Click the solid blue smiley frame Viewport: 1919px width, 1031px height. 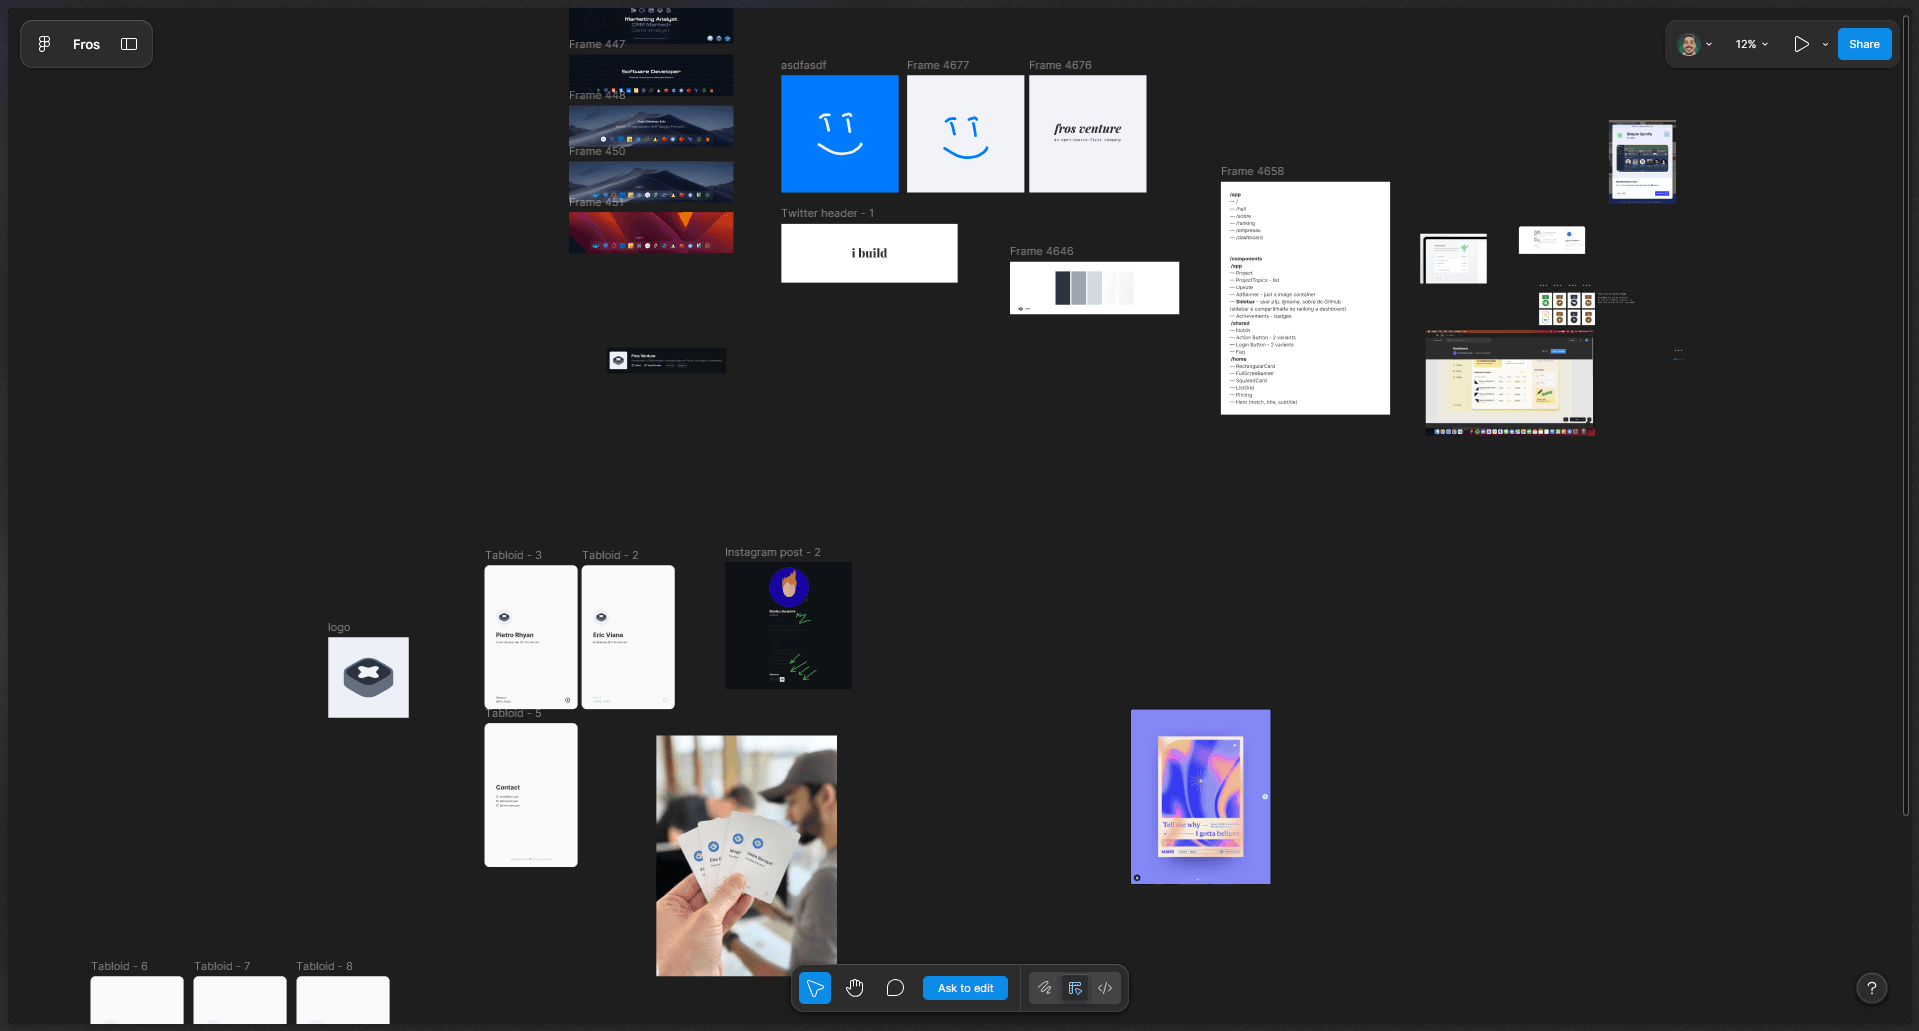coord(839,133)
